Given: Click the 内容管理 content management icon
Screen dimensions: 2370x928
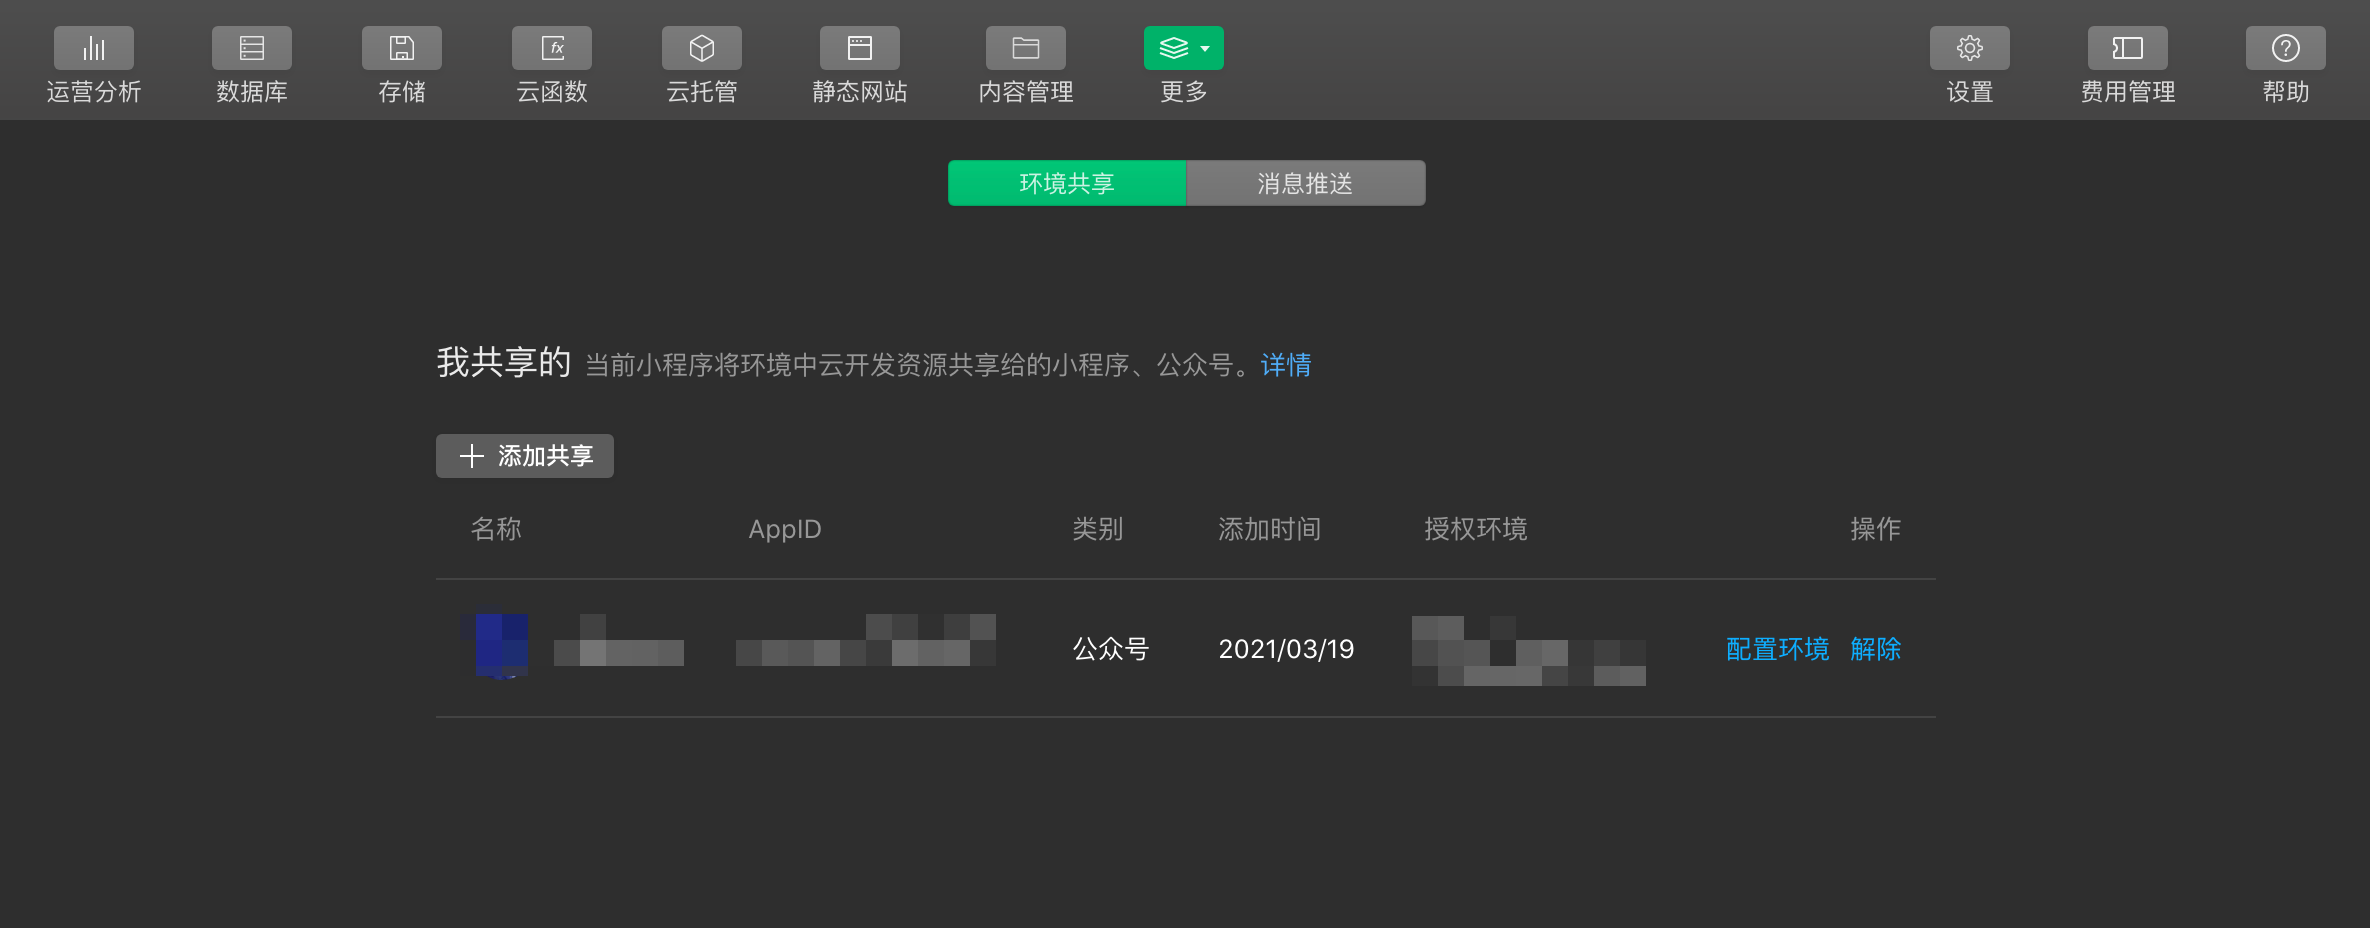Looking at the screenshot, I should click(1026, 48).
